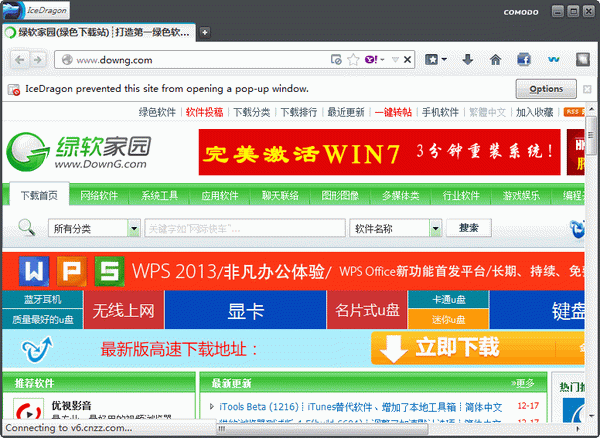The height and width of the screenshot is (438, 600).
Task: Click the Facebook share icon
Action: pos(523,59)
